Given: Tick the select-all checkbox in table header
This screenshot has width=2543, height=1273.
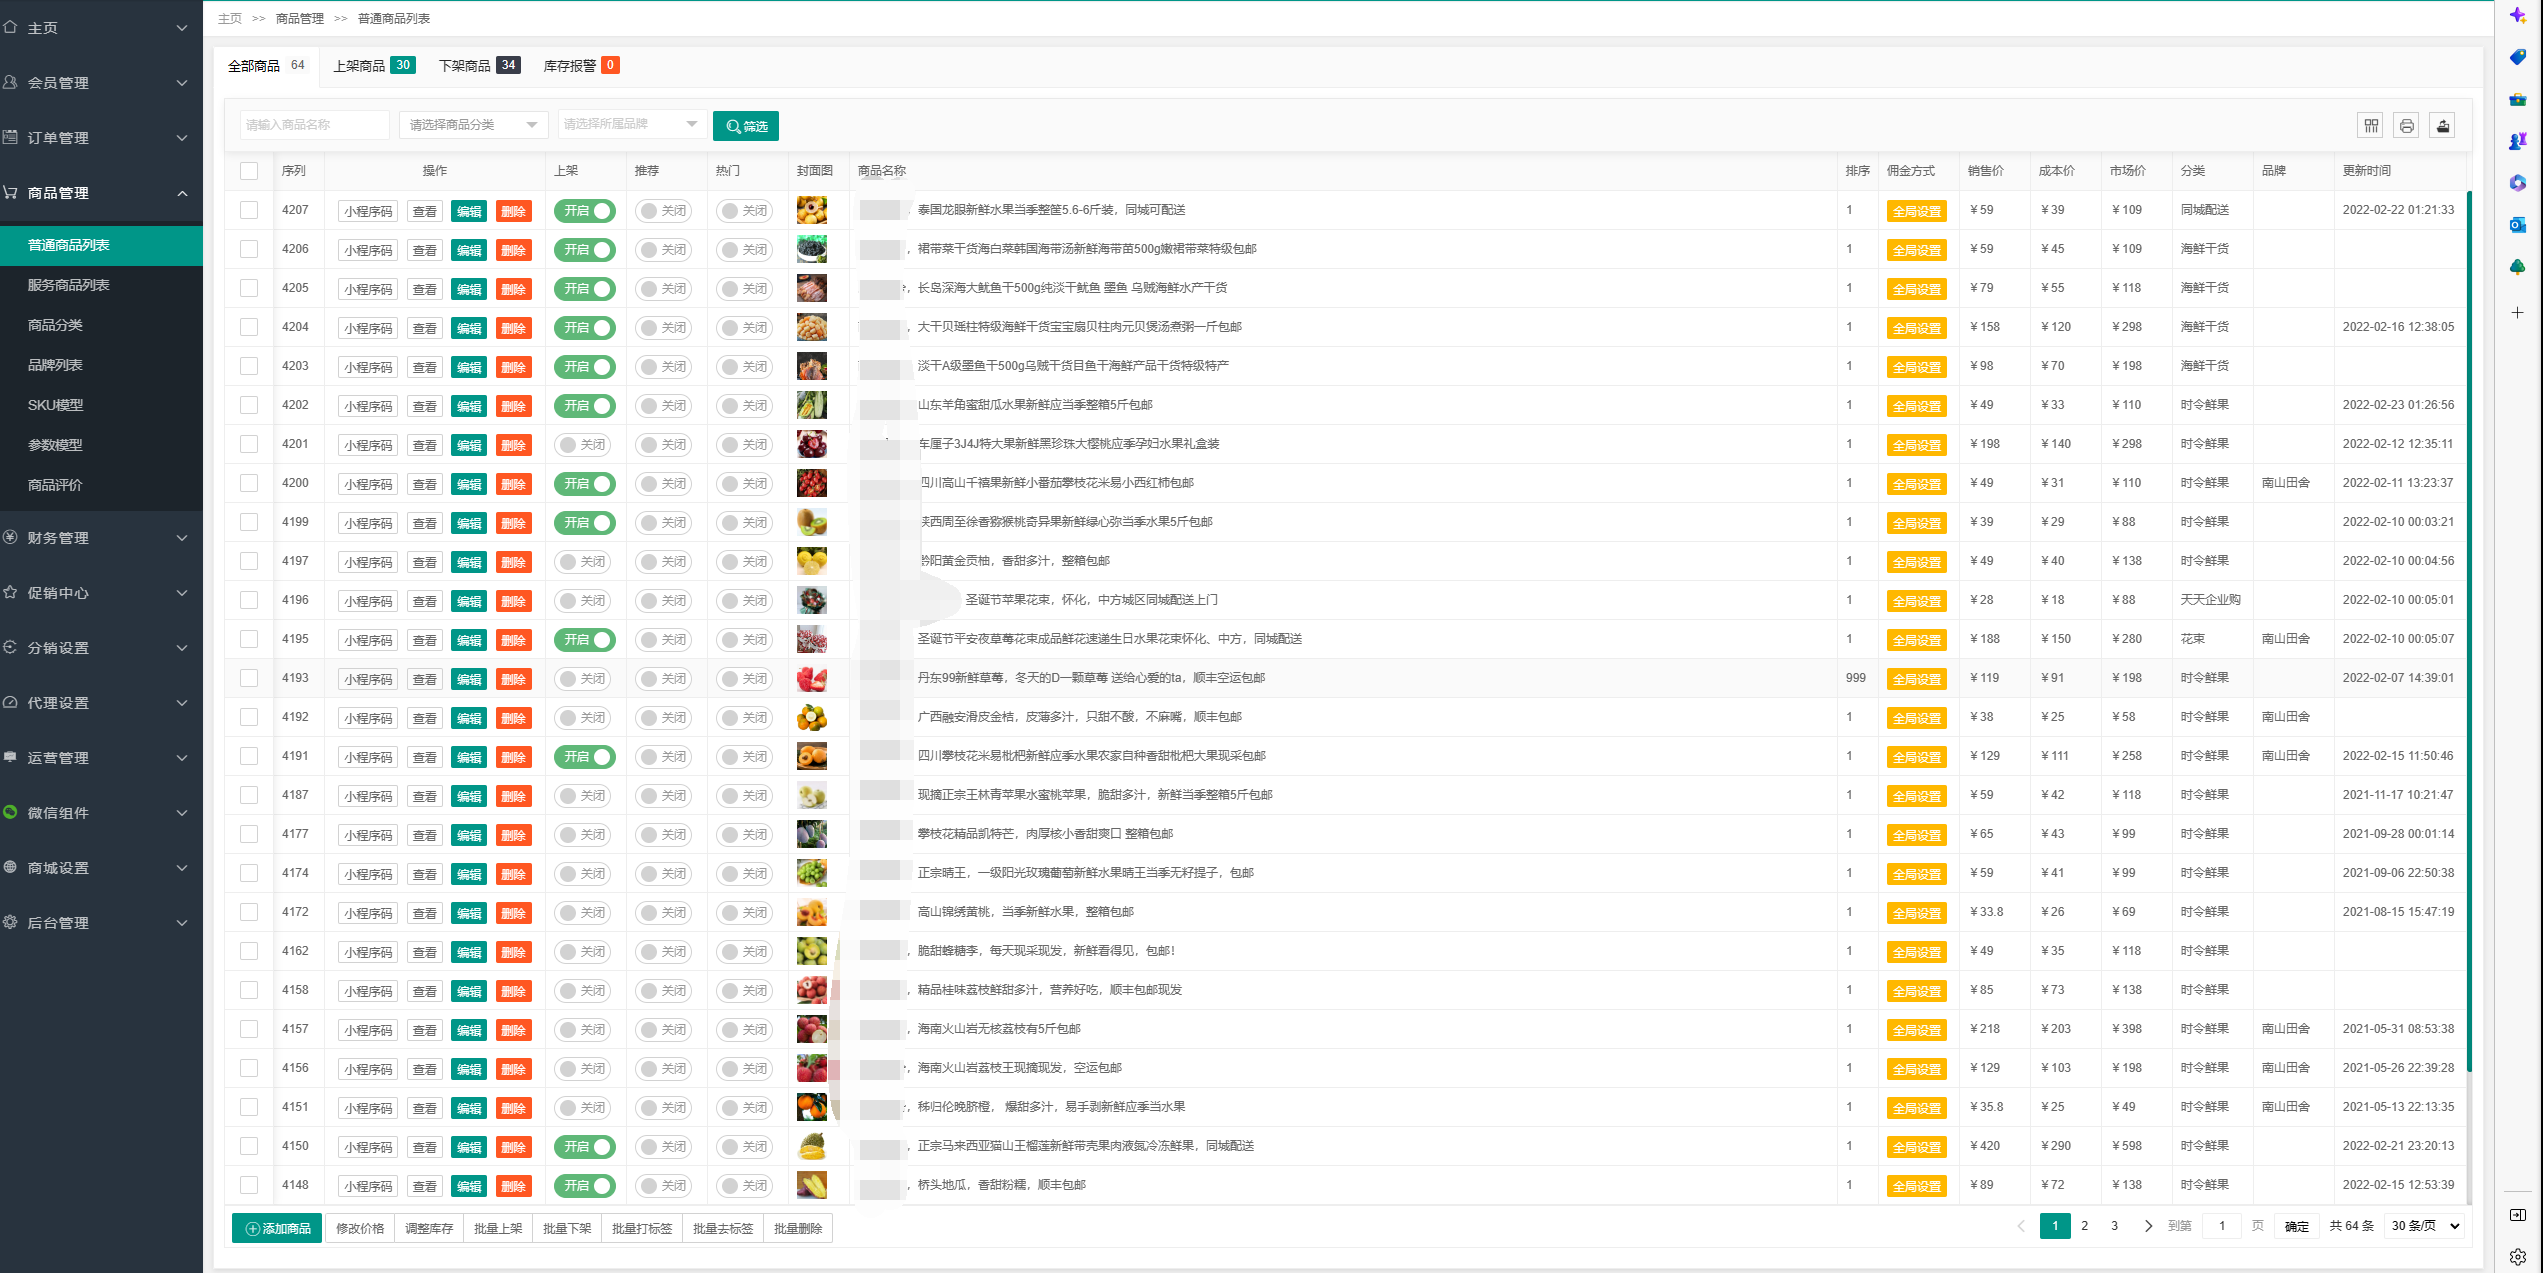Looking at the screenshot, I should click(249, 171).
